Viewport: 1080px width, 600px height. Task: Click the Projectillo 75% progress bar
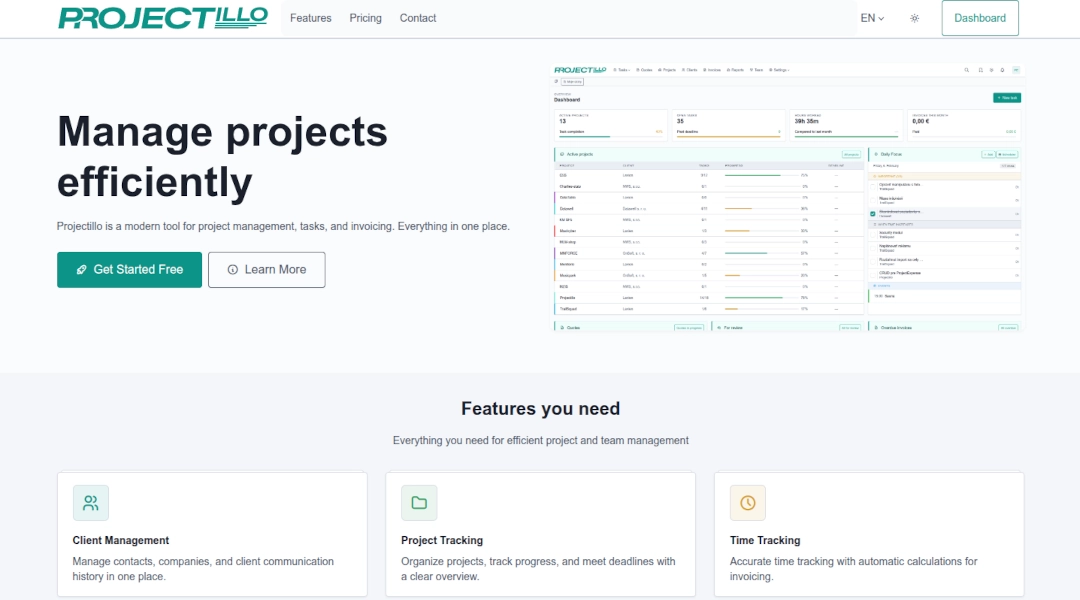(754, 298)
